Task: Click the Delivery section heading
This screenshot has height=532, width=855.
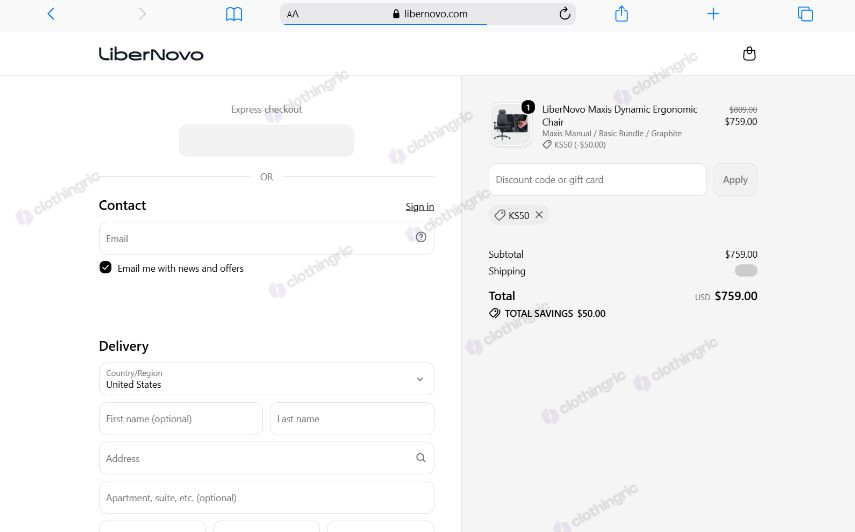Action: point(124,346)
